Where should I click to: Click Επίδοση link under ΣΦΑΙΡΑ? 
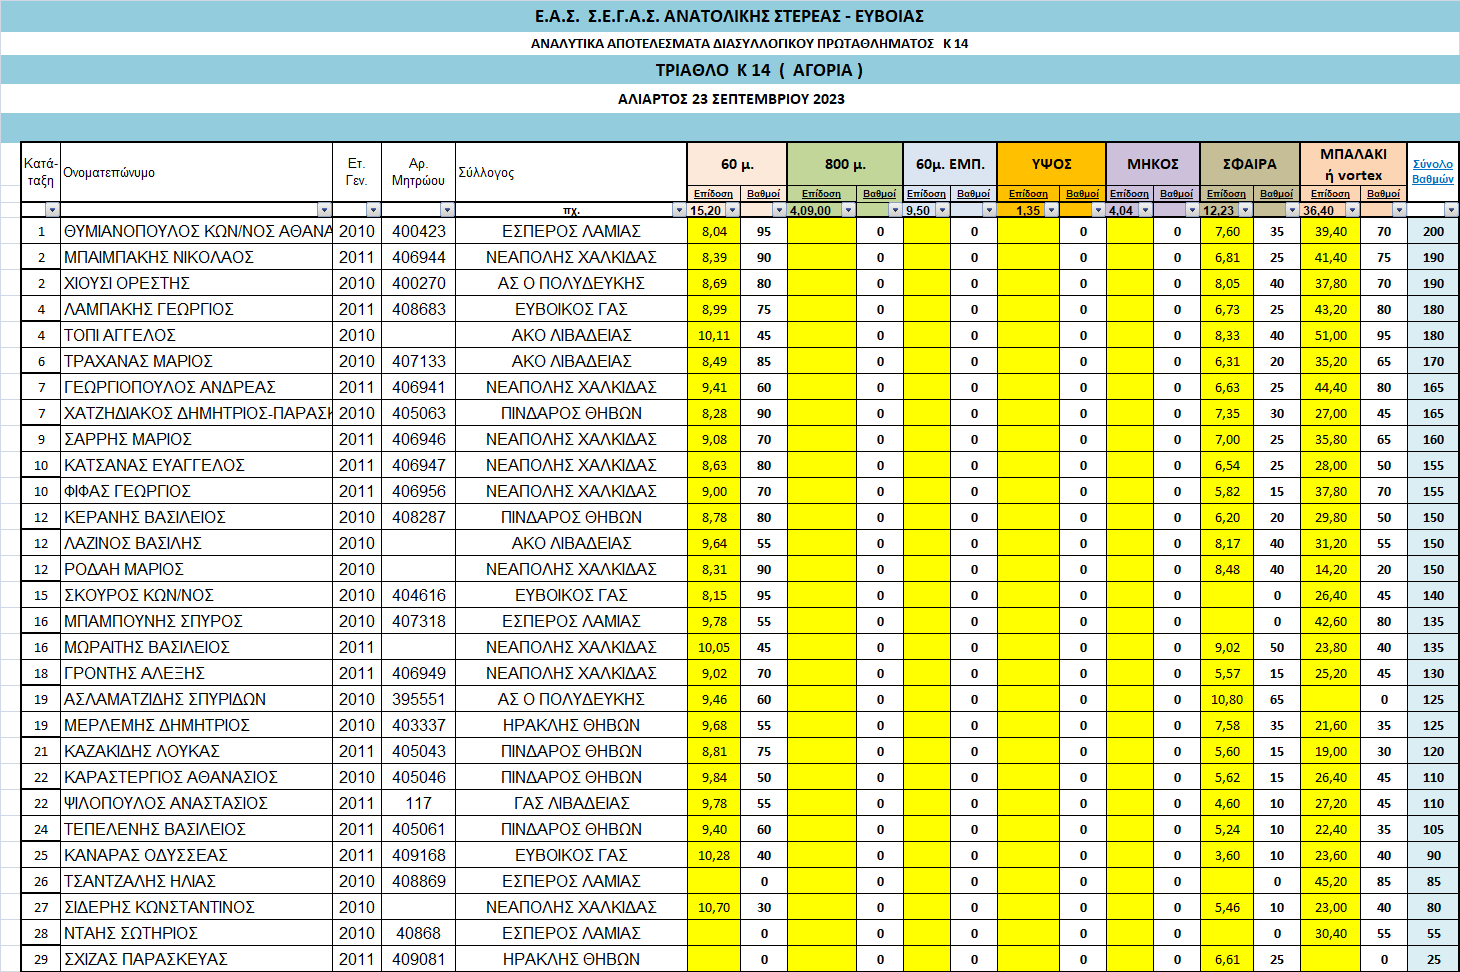coord(1226,194)
